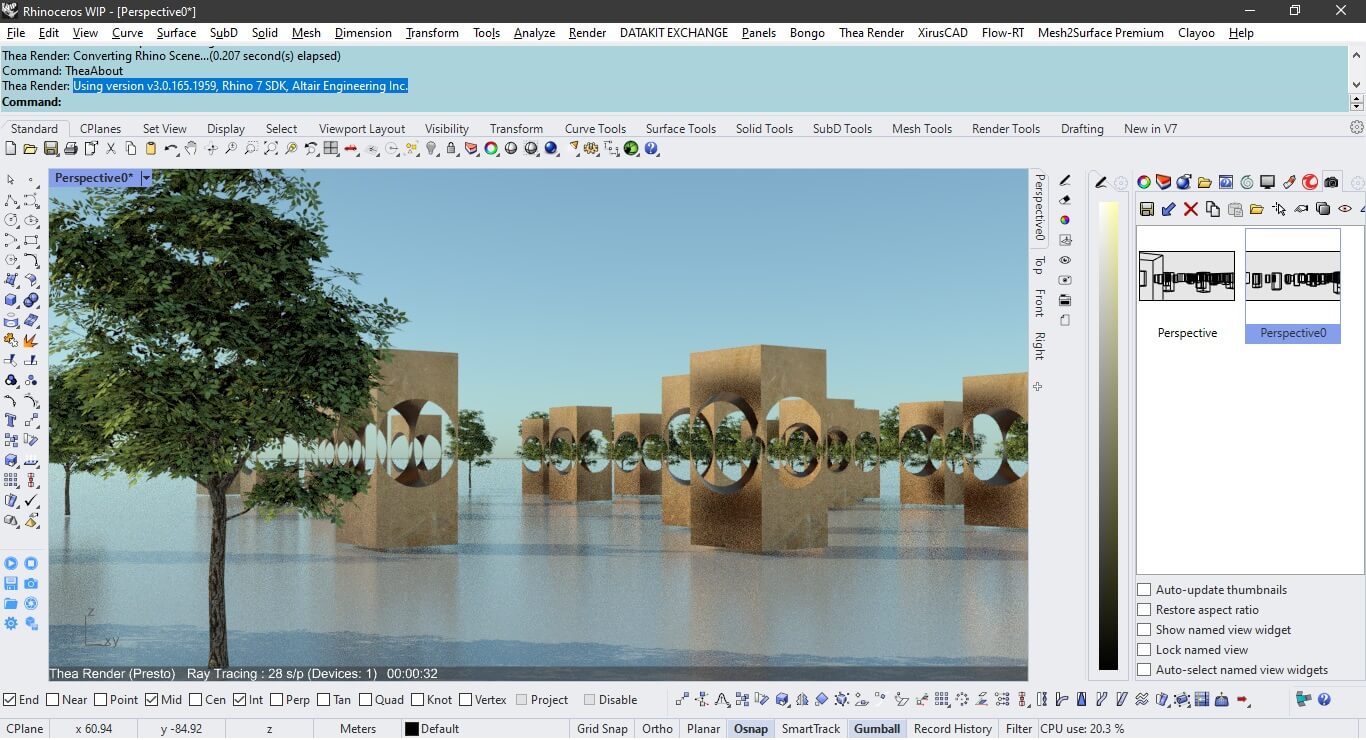Open the Named Views camera panel tab
The image size is (1366, 740).
pos(1331,182)
